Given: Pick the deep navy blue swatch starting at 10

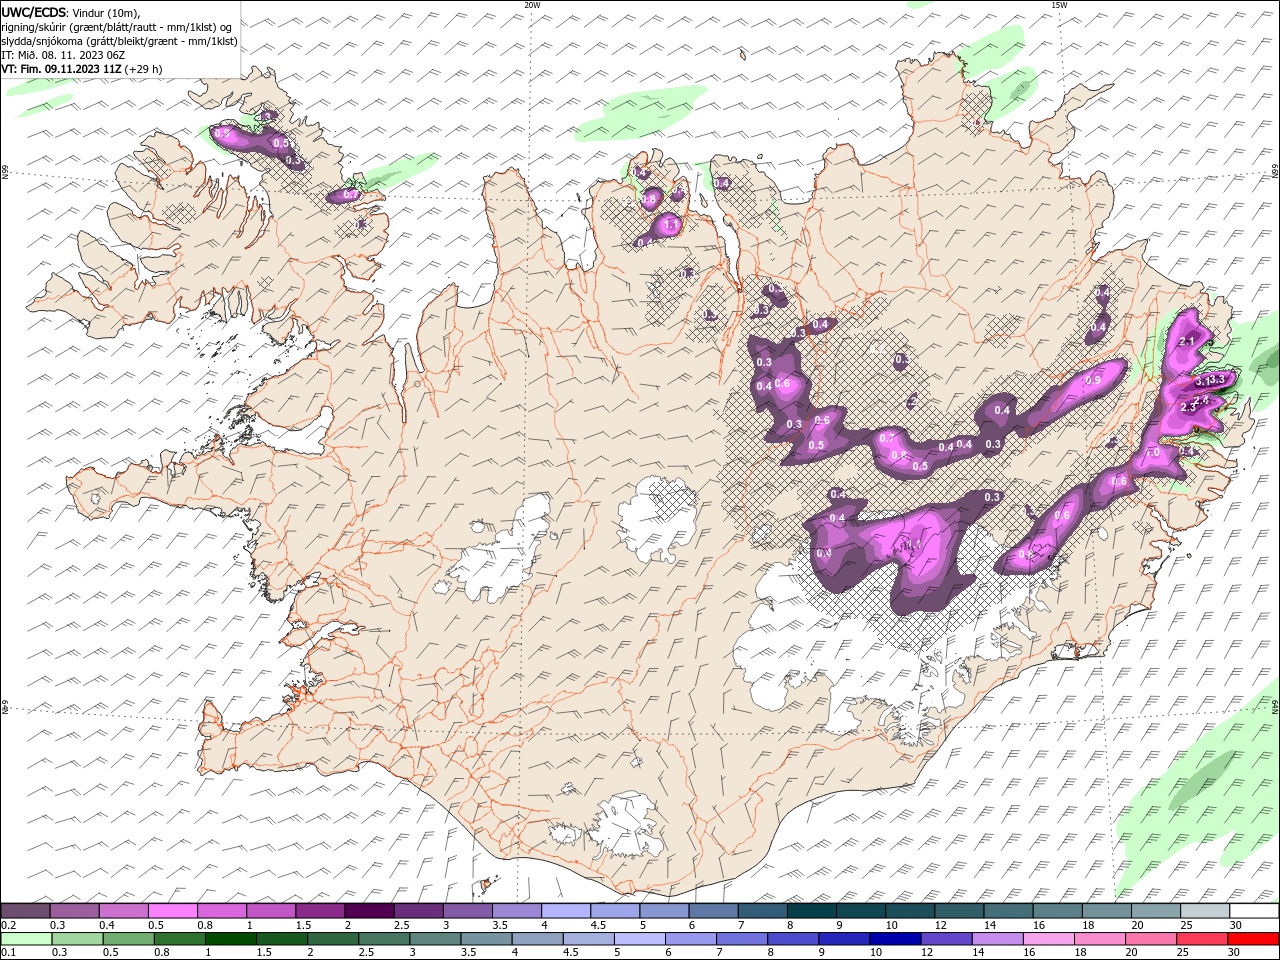Looking at the screenshot, I should [894, 939].
